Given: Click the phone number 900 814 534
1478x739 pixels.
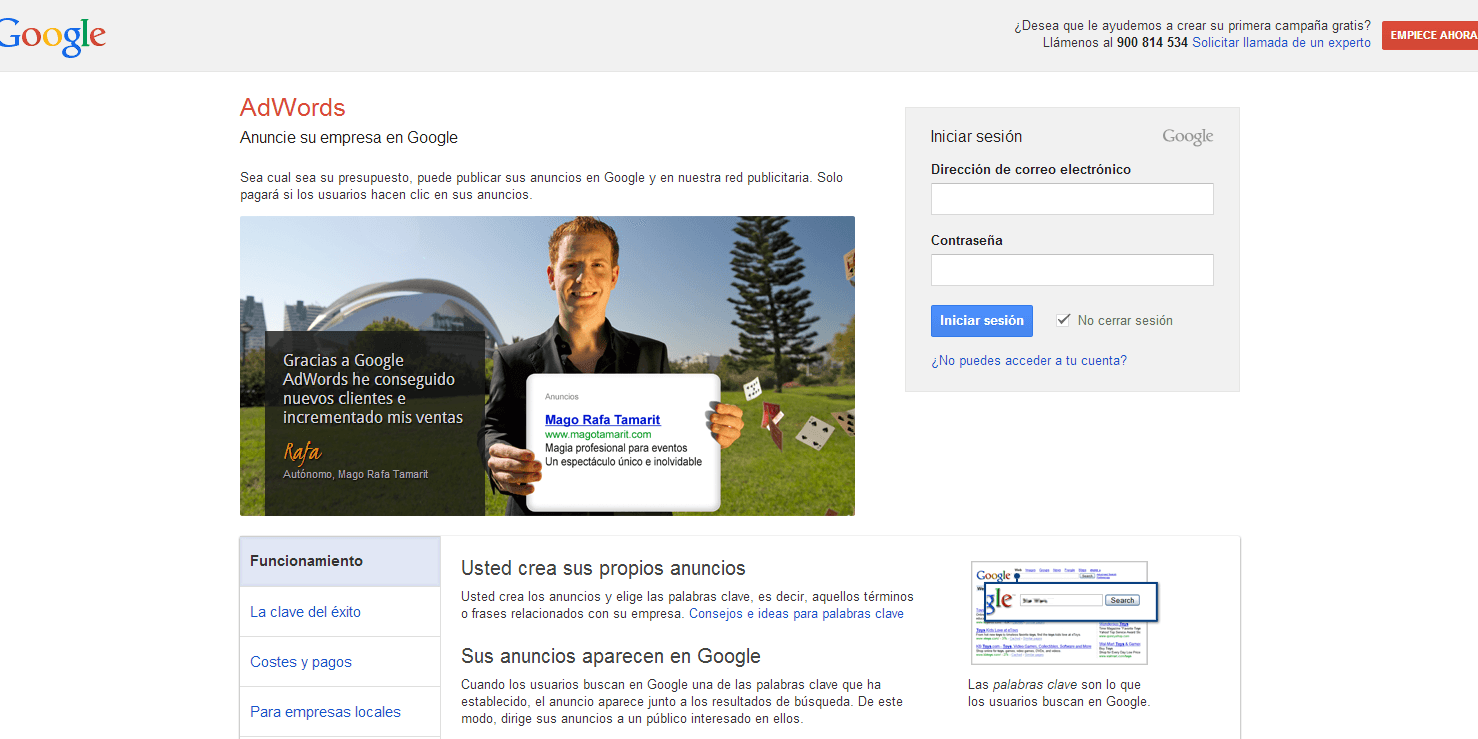Looking at the screenshot, I should point(1150,42).
